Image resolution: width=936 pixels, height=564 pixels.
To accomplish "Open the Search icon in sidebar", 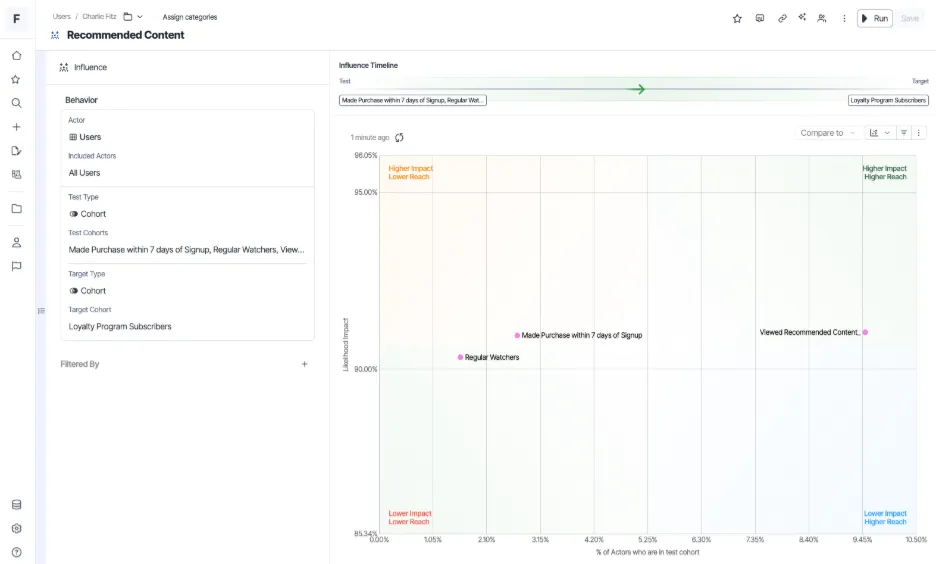I will [x=17, y=103].
